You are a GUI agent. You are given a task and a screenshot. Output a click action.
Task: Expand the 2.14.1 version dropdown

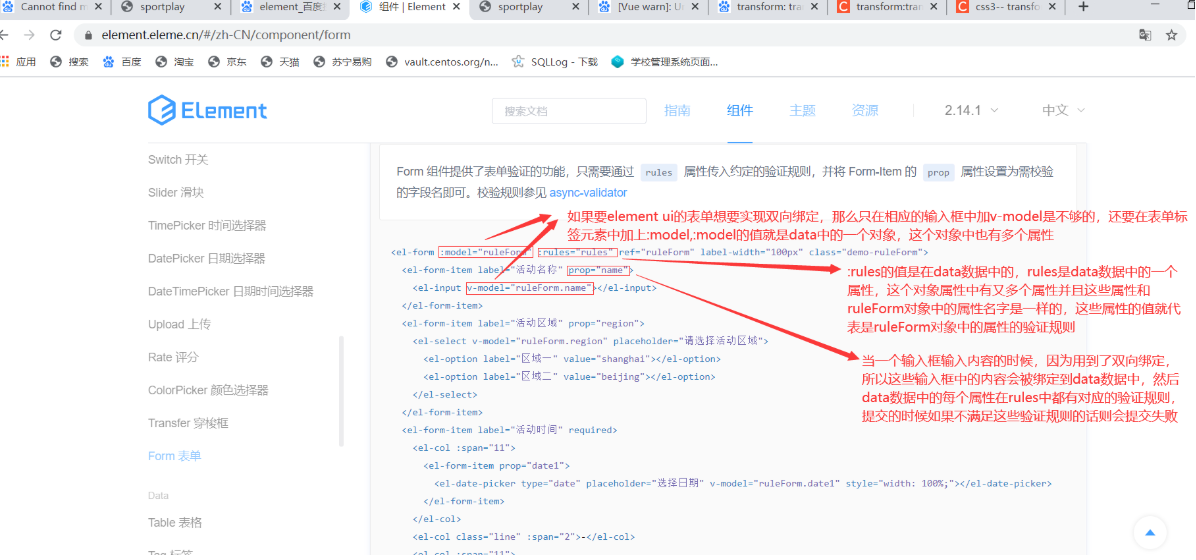[x=971, y=111]
